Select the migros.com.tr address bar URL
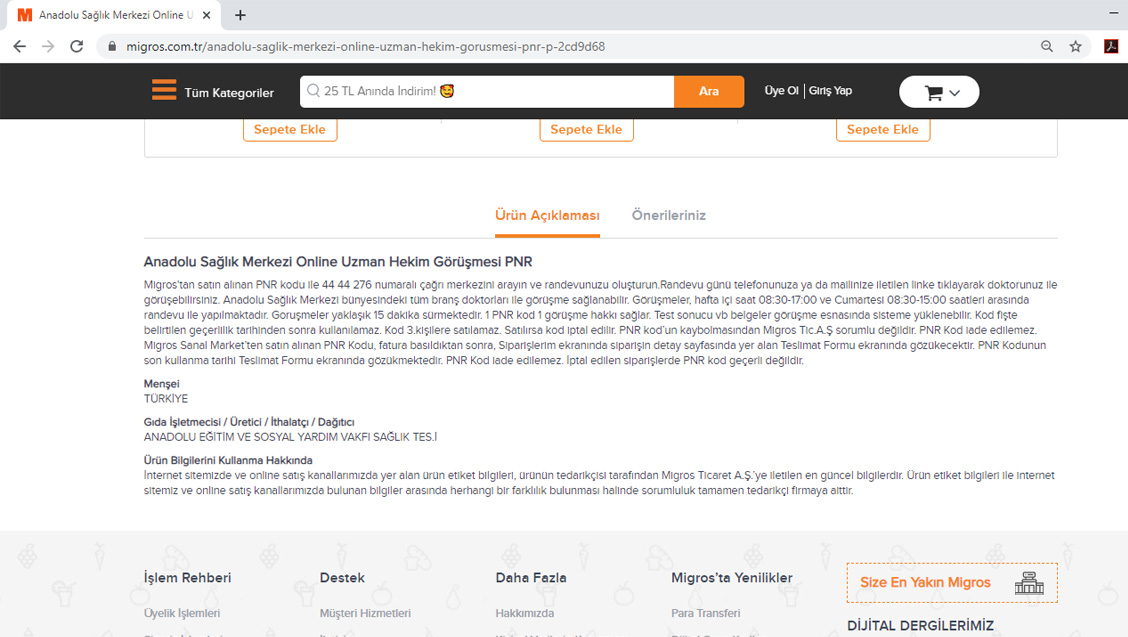This screenshot has height=637, width=1128. [x=365, y=47]
